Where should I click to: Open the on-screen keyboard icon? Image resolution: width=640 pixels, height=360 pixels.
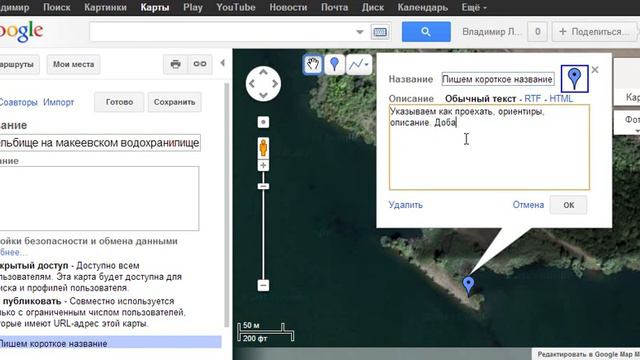tap(380, 32)
